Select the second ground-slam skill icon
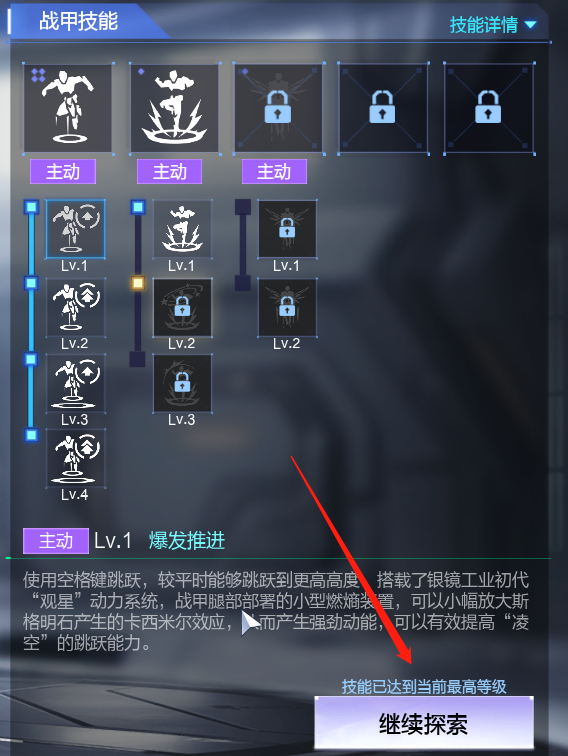This screenshot has height=756, width=568. click(175, 108)
